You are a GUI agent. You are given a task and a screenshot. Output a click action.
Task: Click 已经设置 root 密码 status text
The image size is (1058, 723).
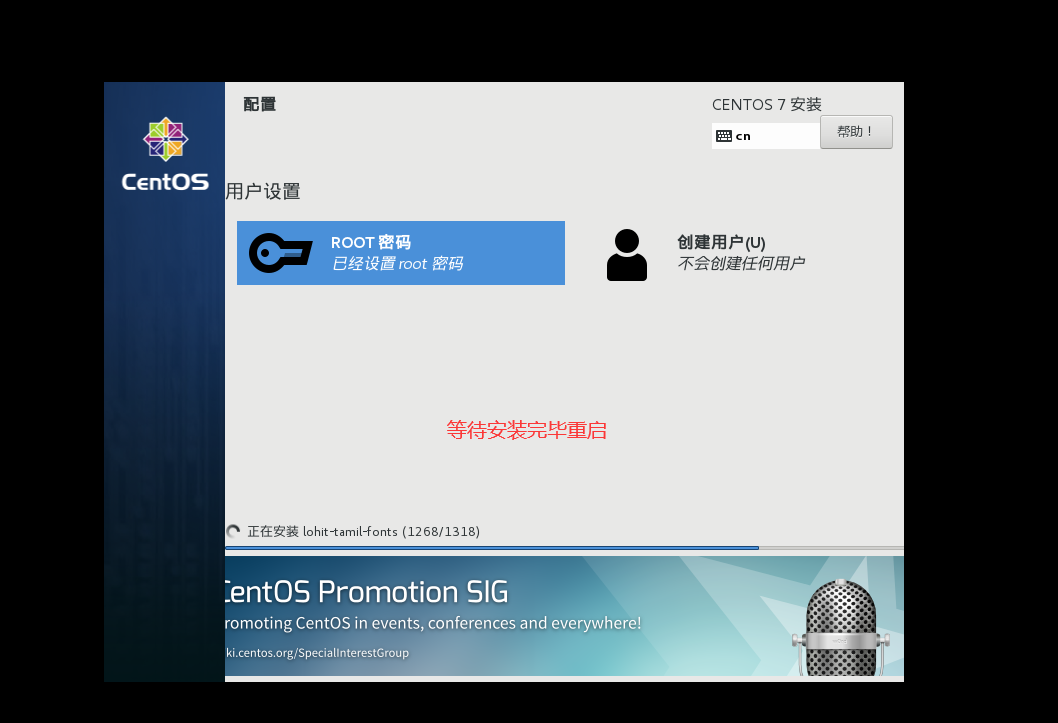tap(397, 264)
